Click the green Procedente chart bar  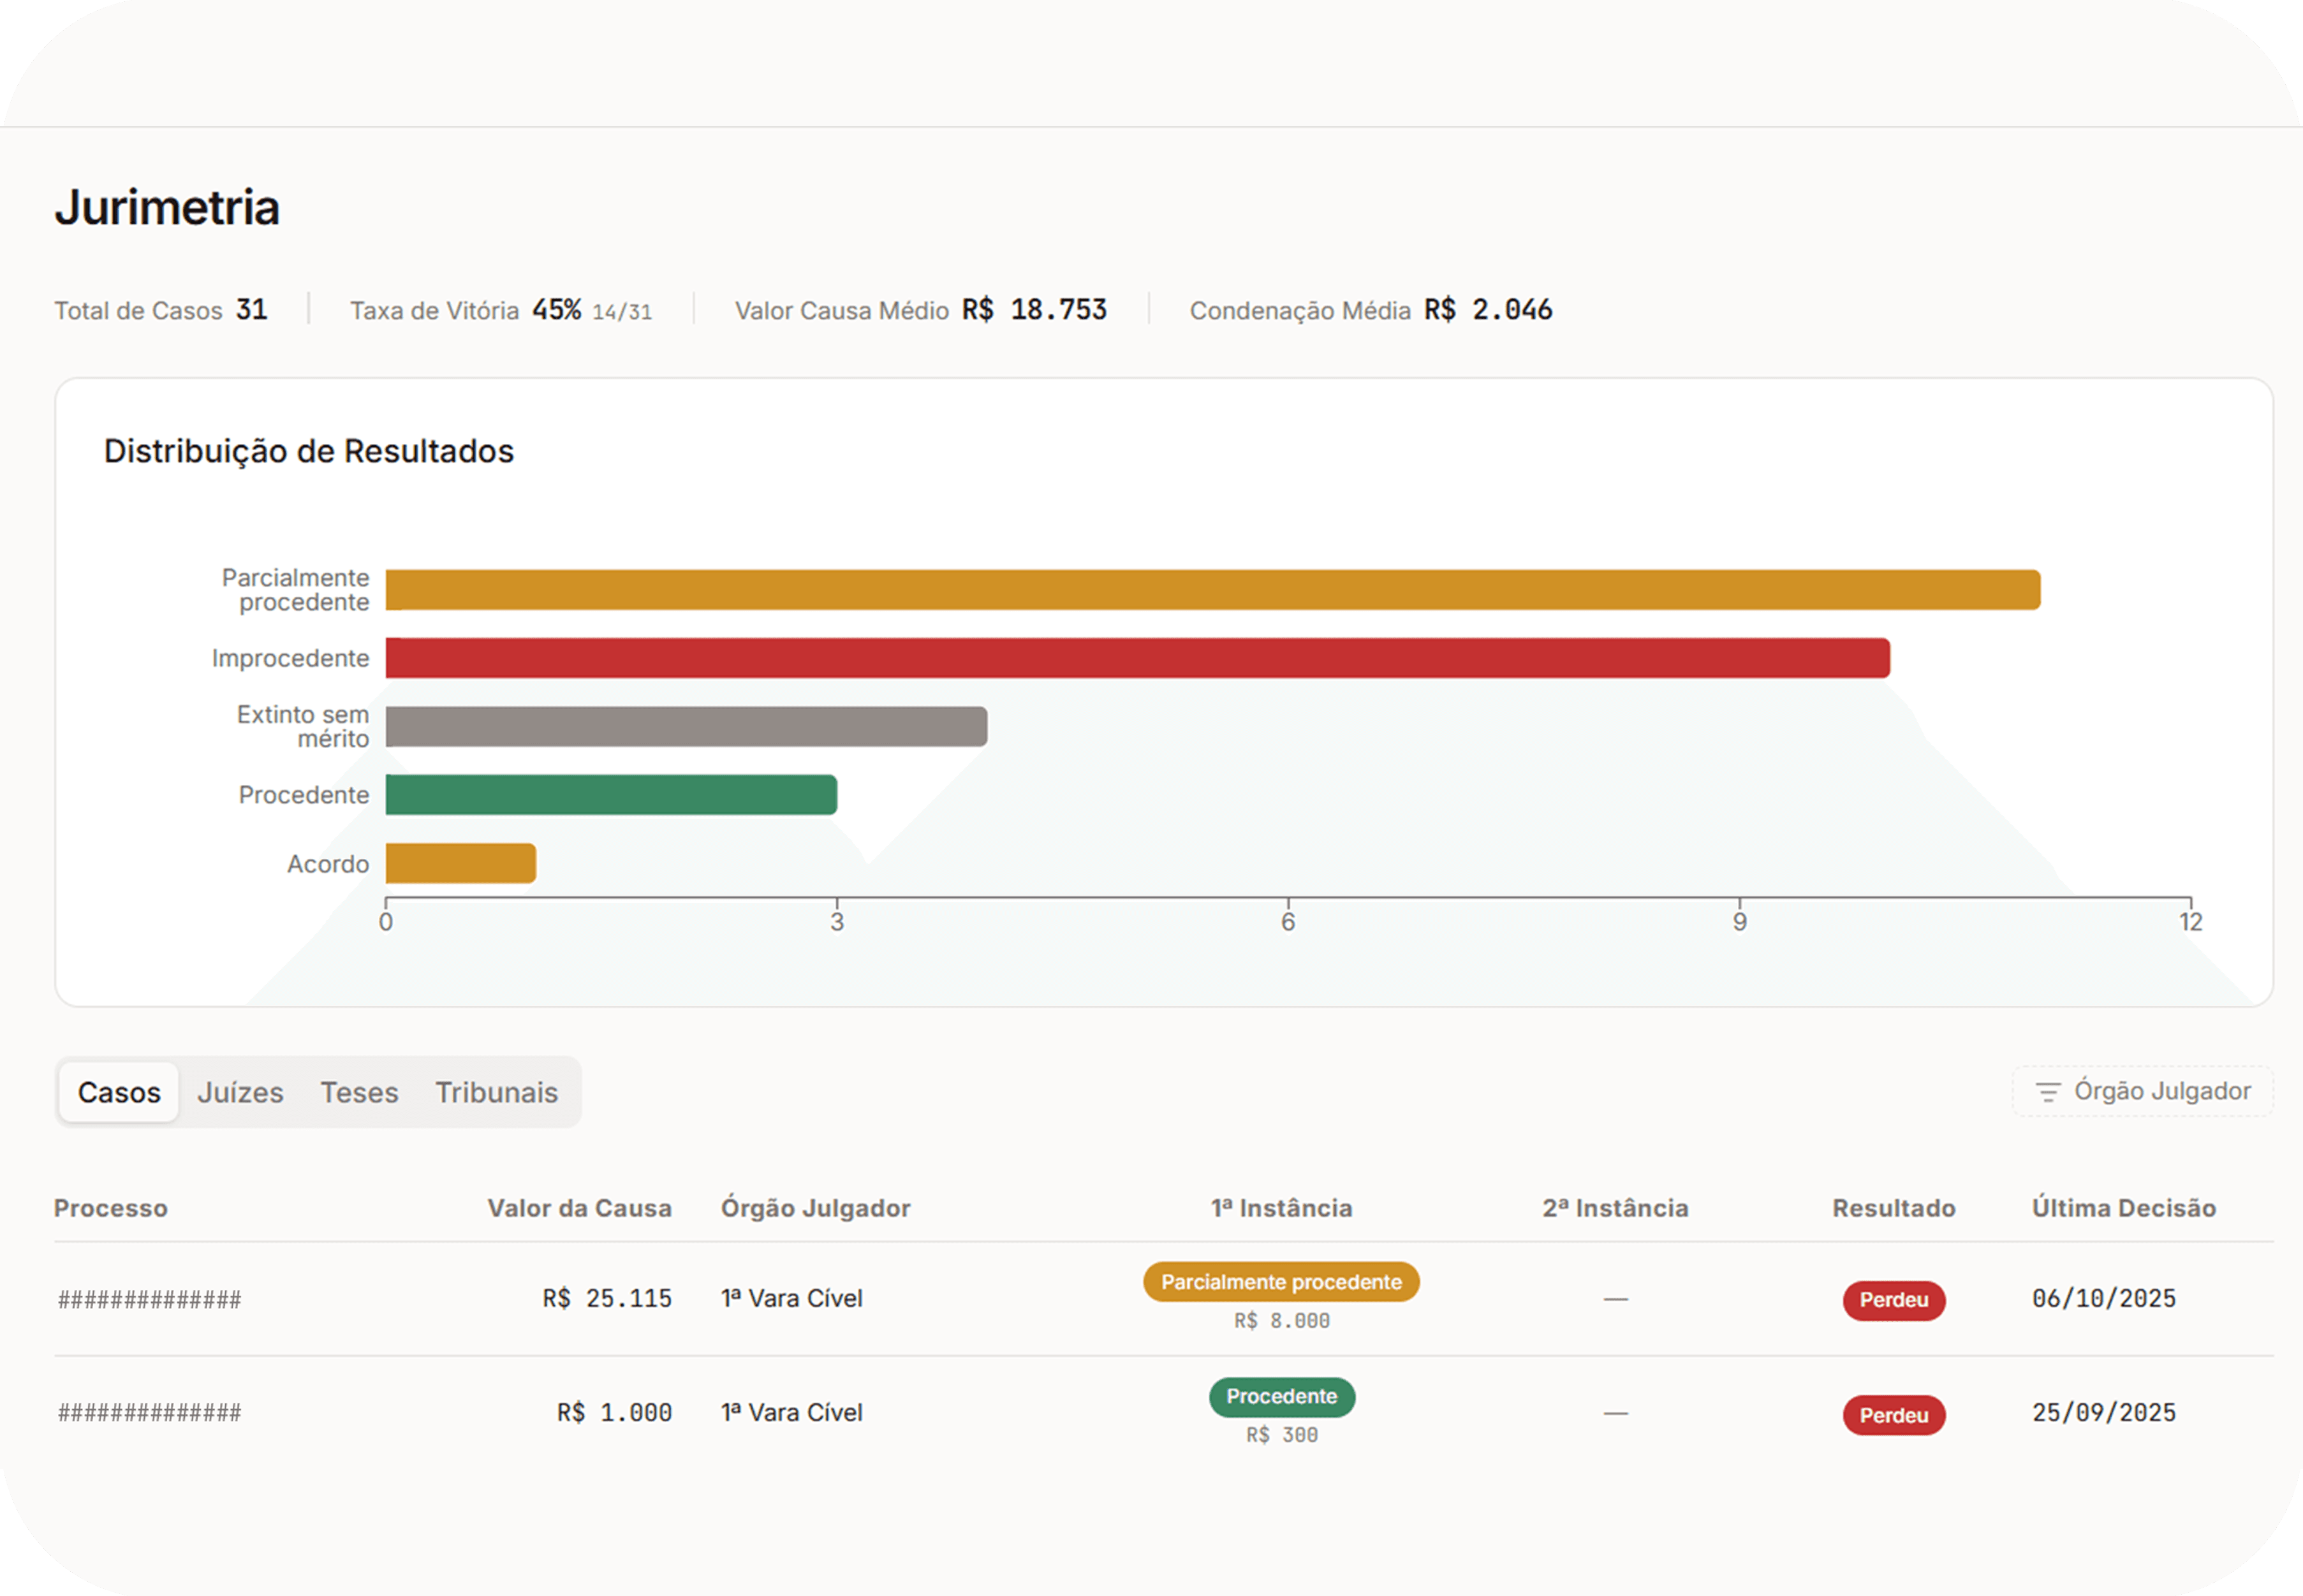tap(611, 795)
